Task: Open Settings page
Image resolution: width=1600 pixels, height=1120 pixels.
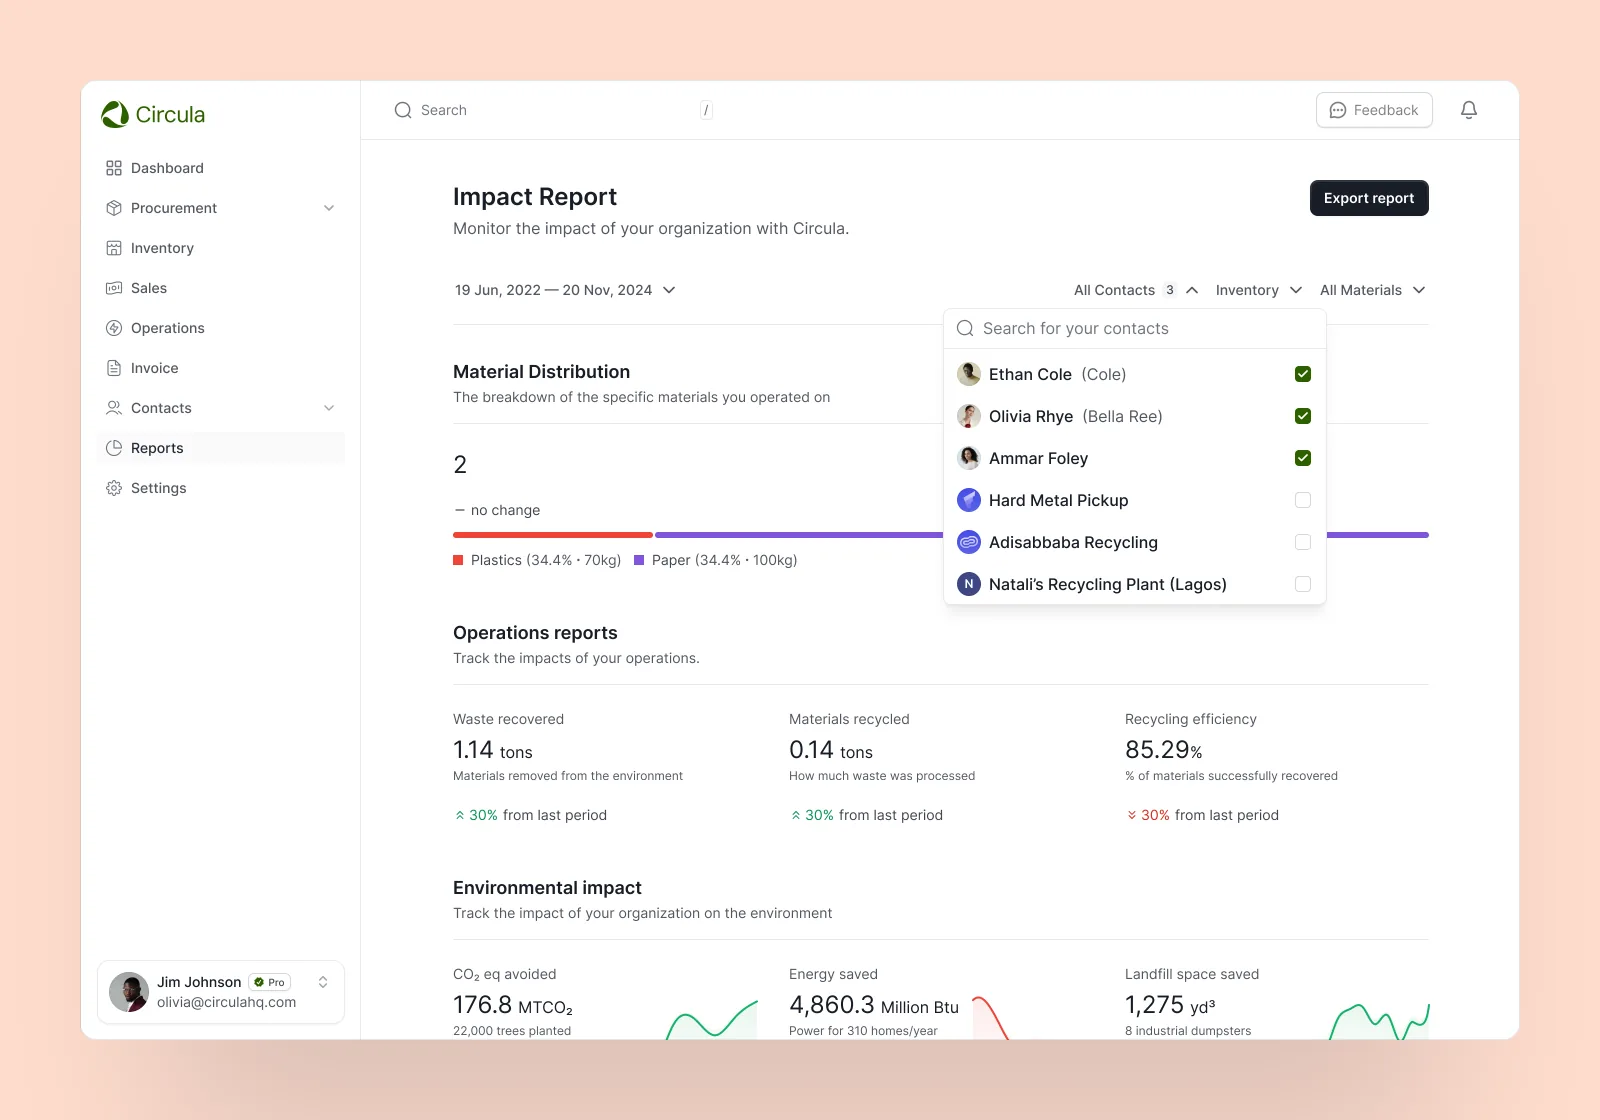Action: coord(221,488)
